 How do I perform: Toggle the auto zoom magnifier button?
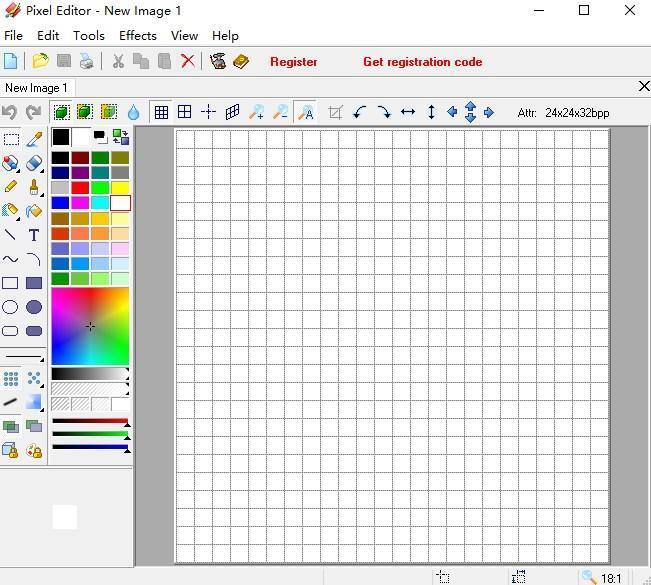pos(306,112)
